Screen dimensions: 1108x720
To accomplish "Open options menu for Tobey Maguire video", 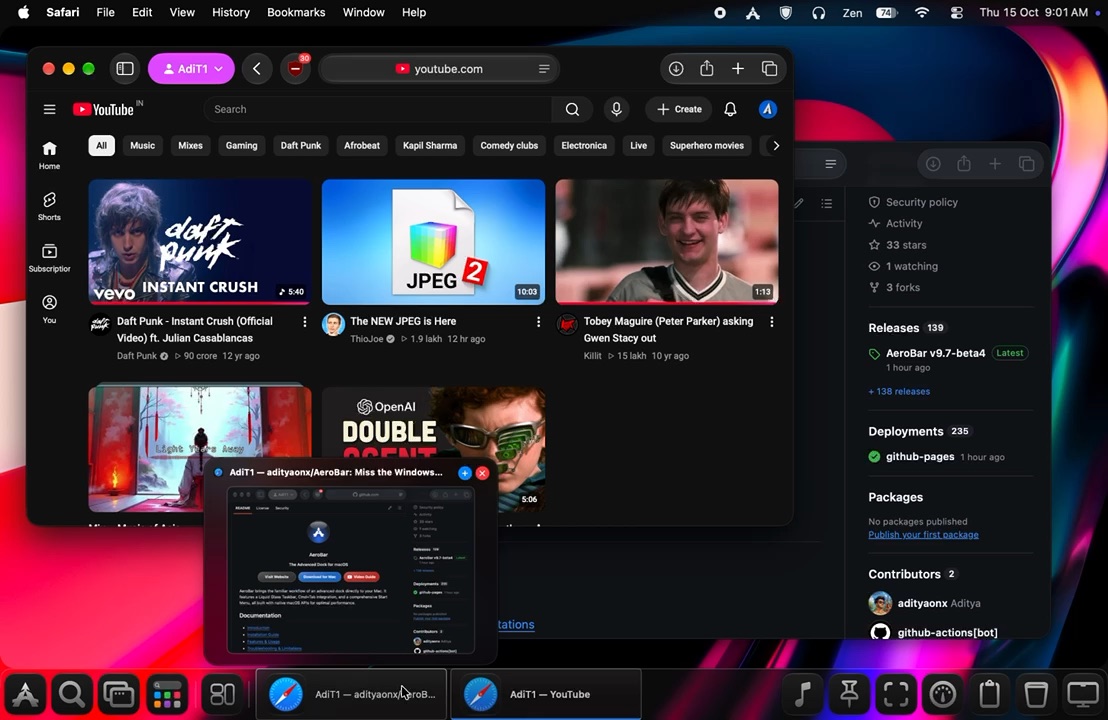I will point(772,321).
